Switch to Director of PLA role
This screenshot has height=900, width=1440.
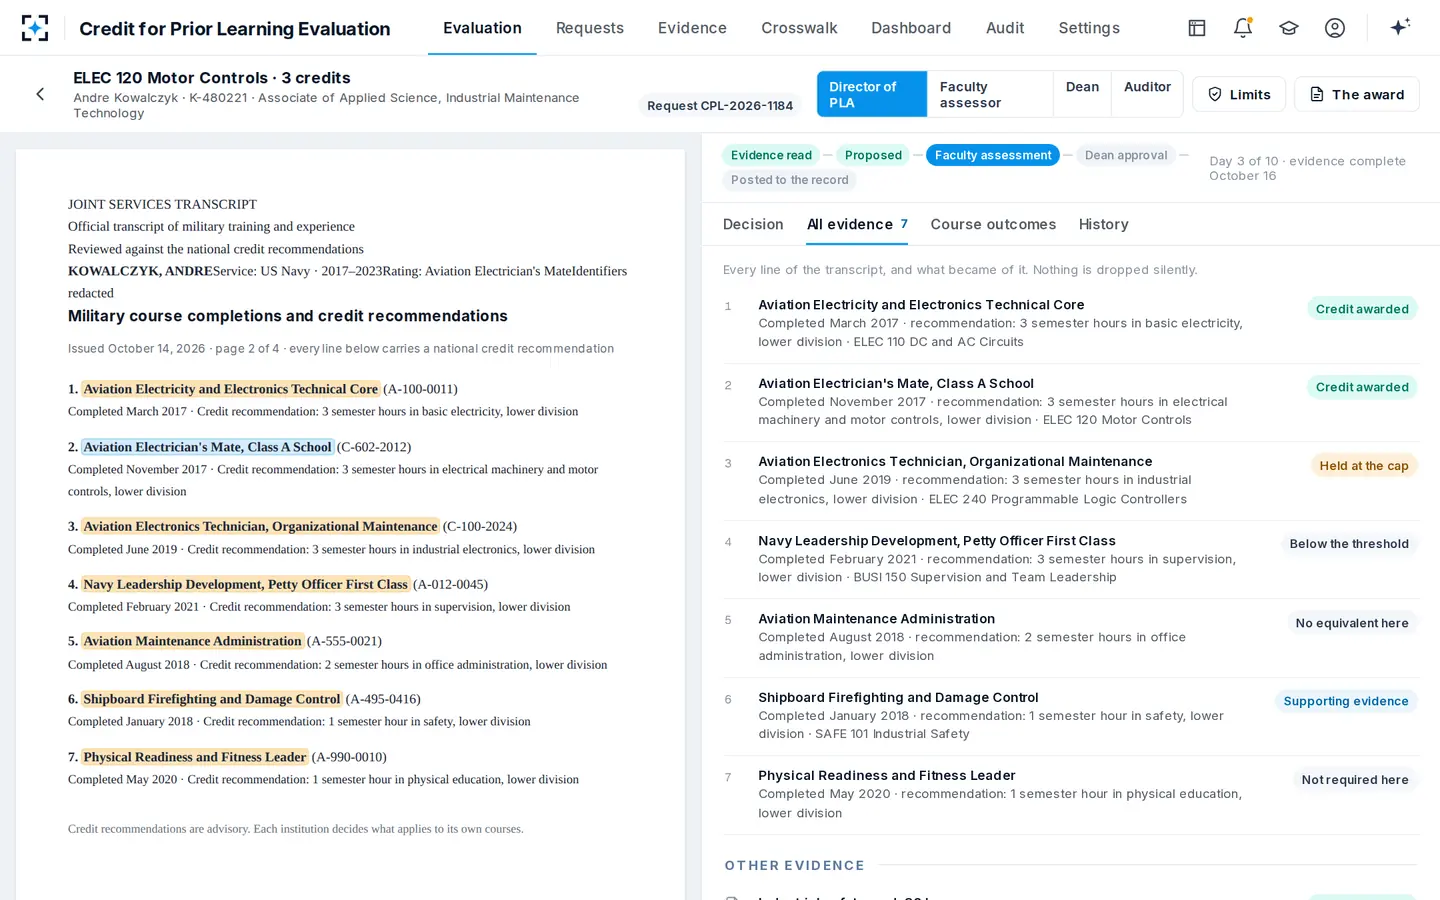pos(872,94)
